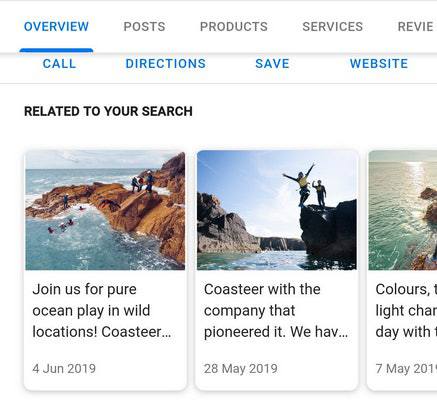Viewport: 437px width, 420px height.
Task: Read post 'Join us for pure ocean play'
Action: pos(102,311)
